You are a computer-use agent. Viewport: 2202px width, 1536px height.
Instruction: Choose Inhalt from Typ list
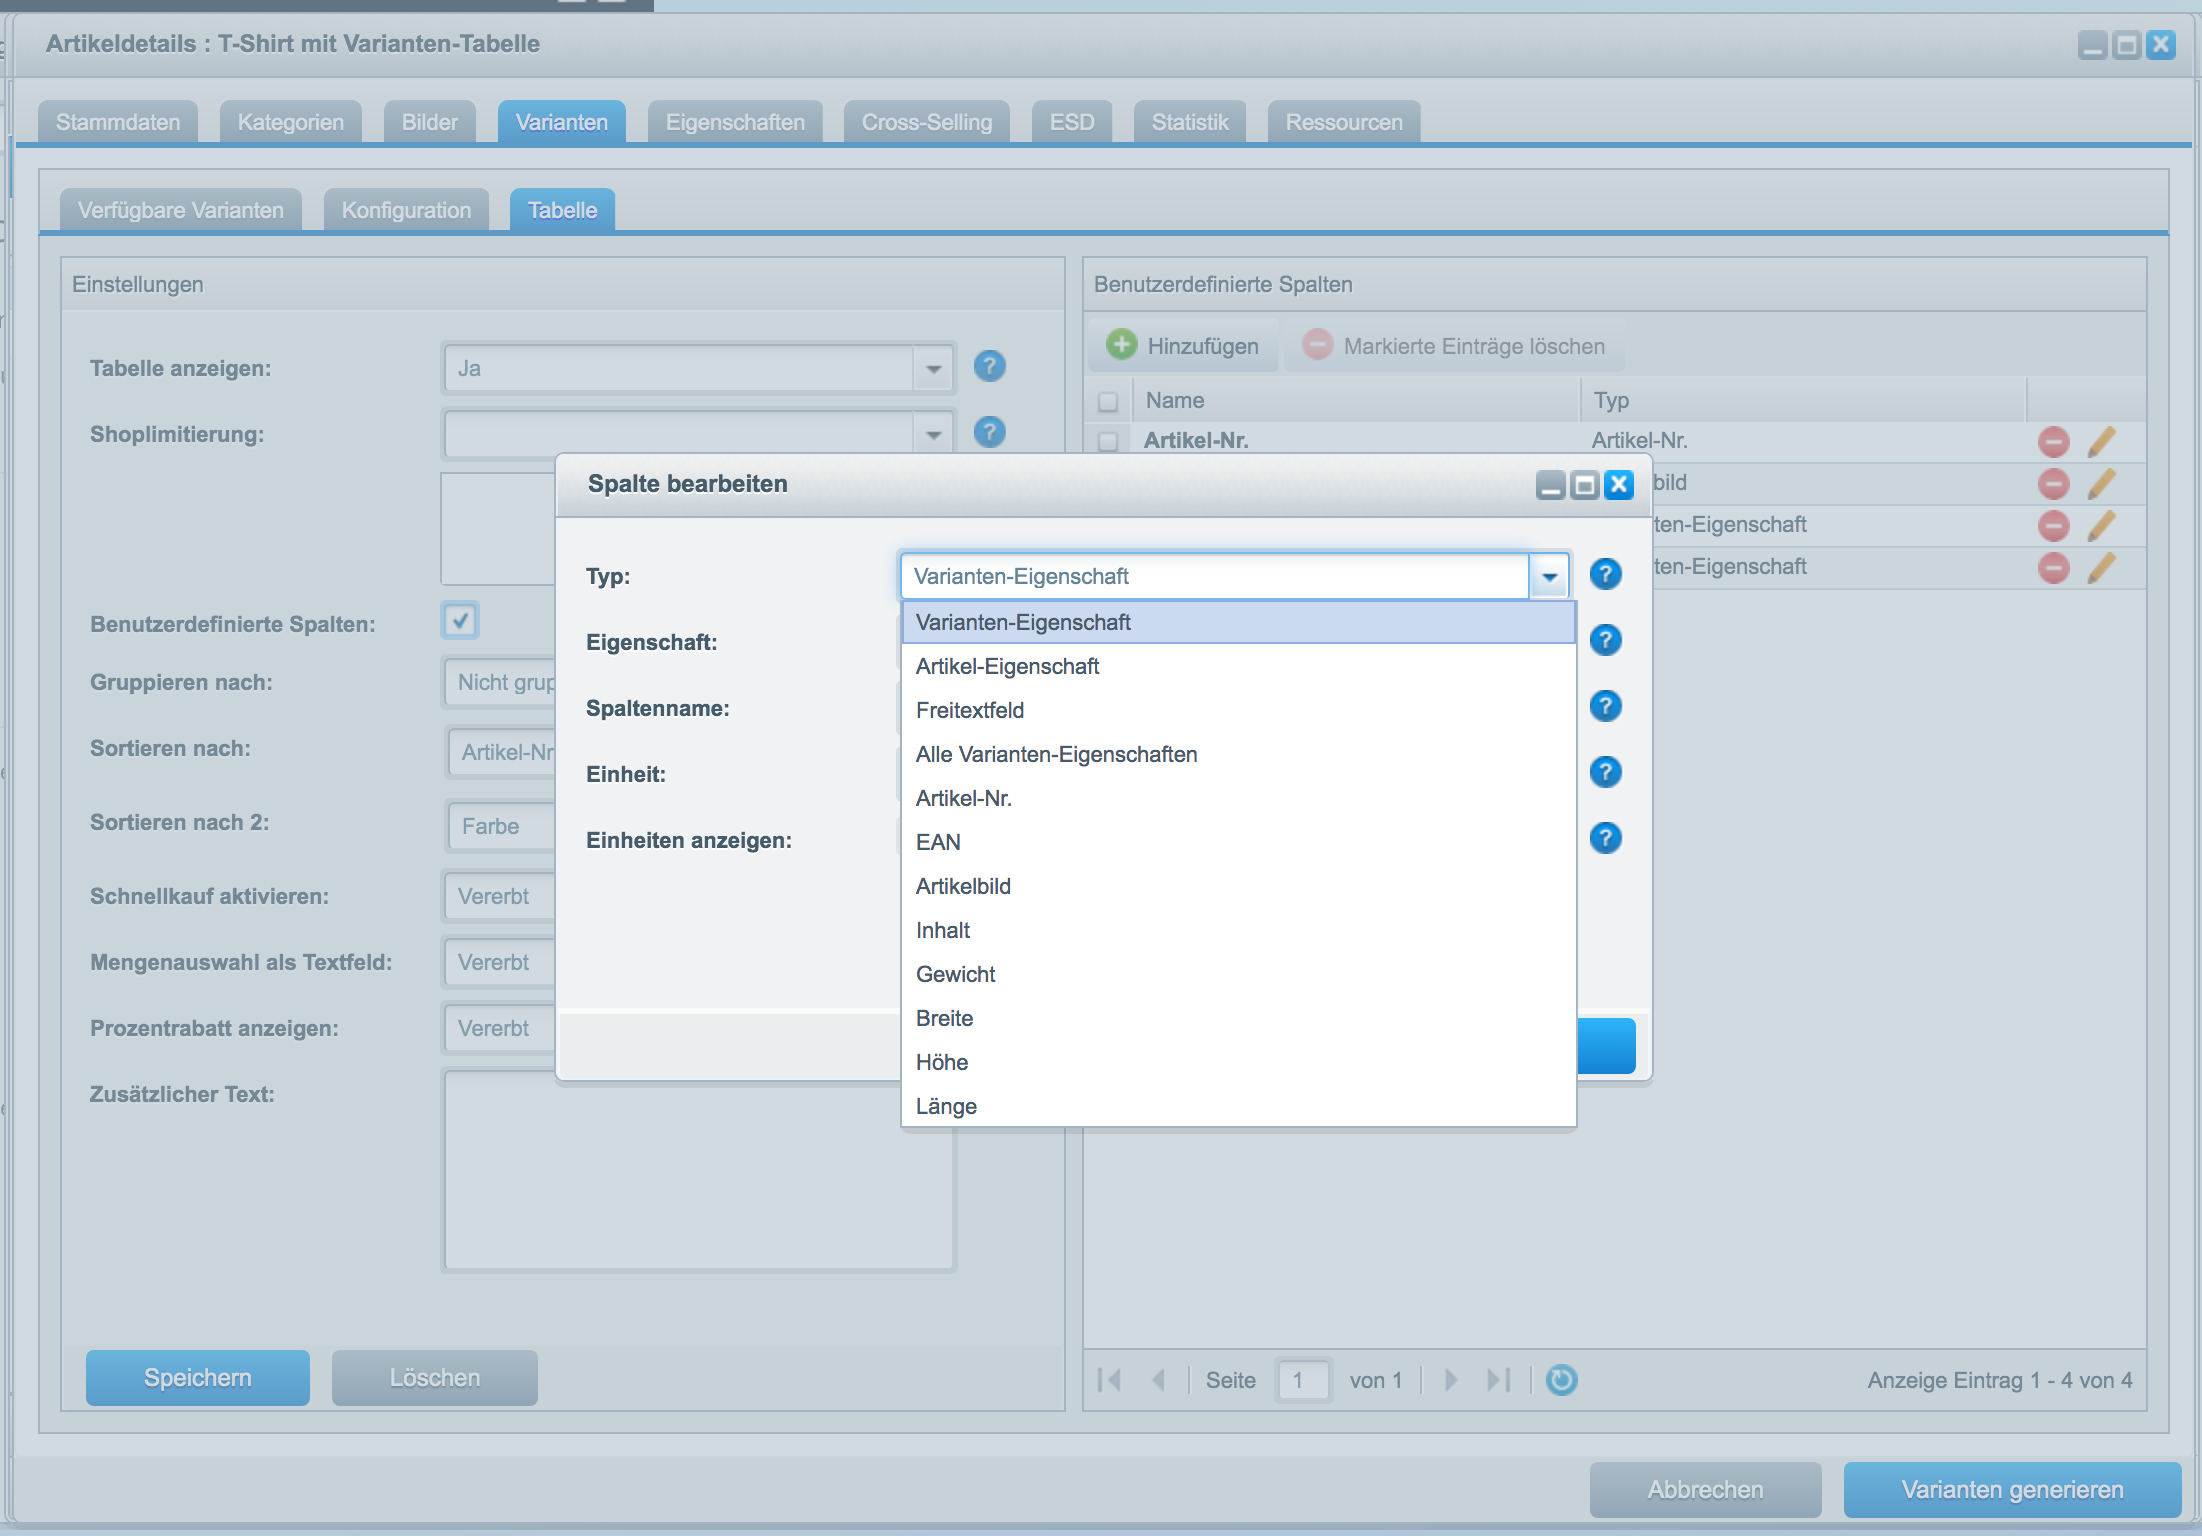[1238, 930]
